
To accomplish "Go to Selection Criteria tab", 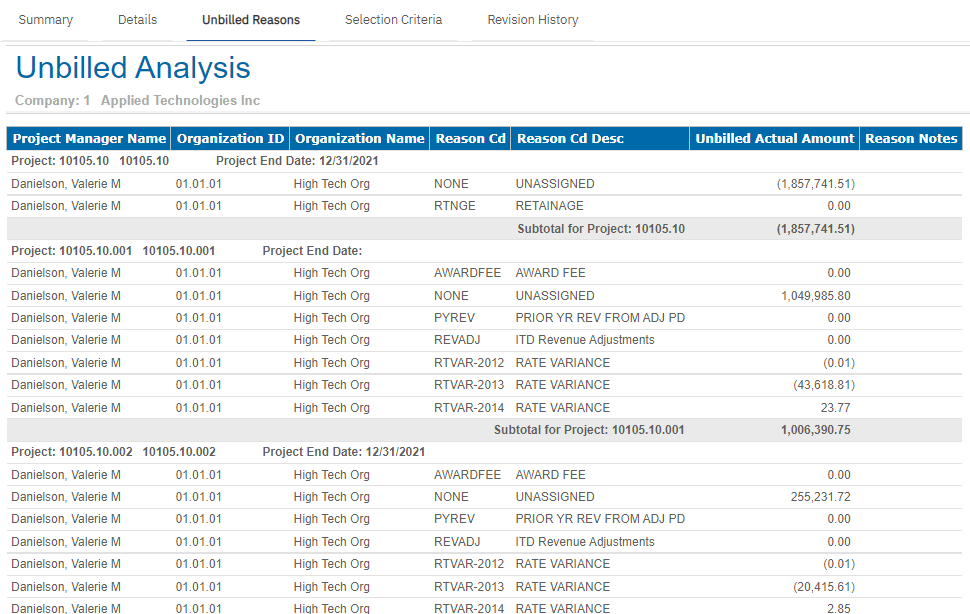I will pos(393,20).
